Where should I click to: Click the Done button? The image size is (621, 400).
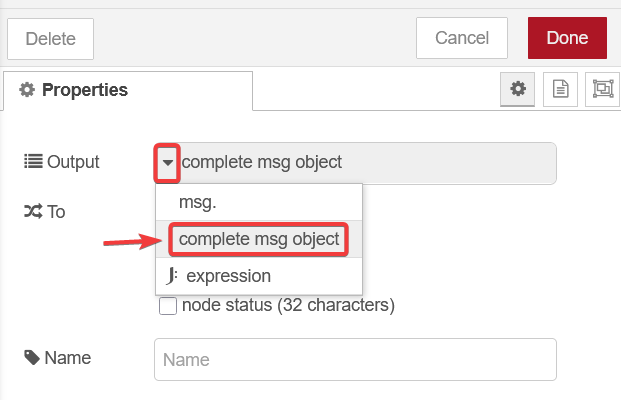(x=567, y=38)
